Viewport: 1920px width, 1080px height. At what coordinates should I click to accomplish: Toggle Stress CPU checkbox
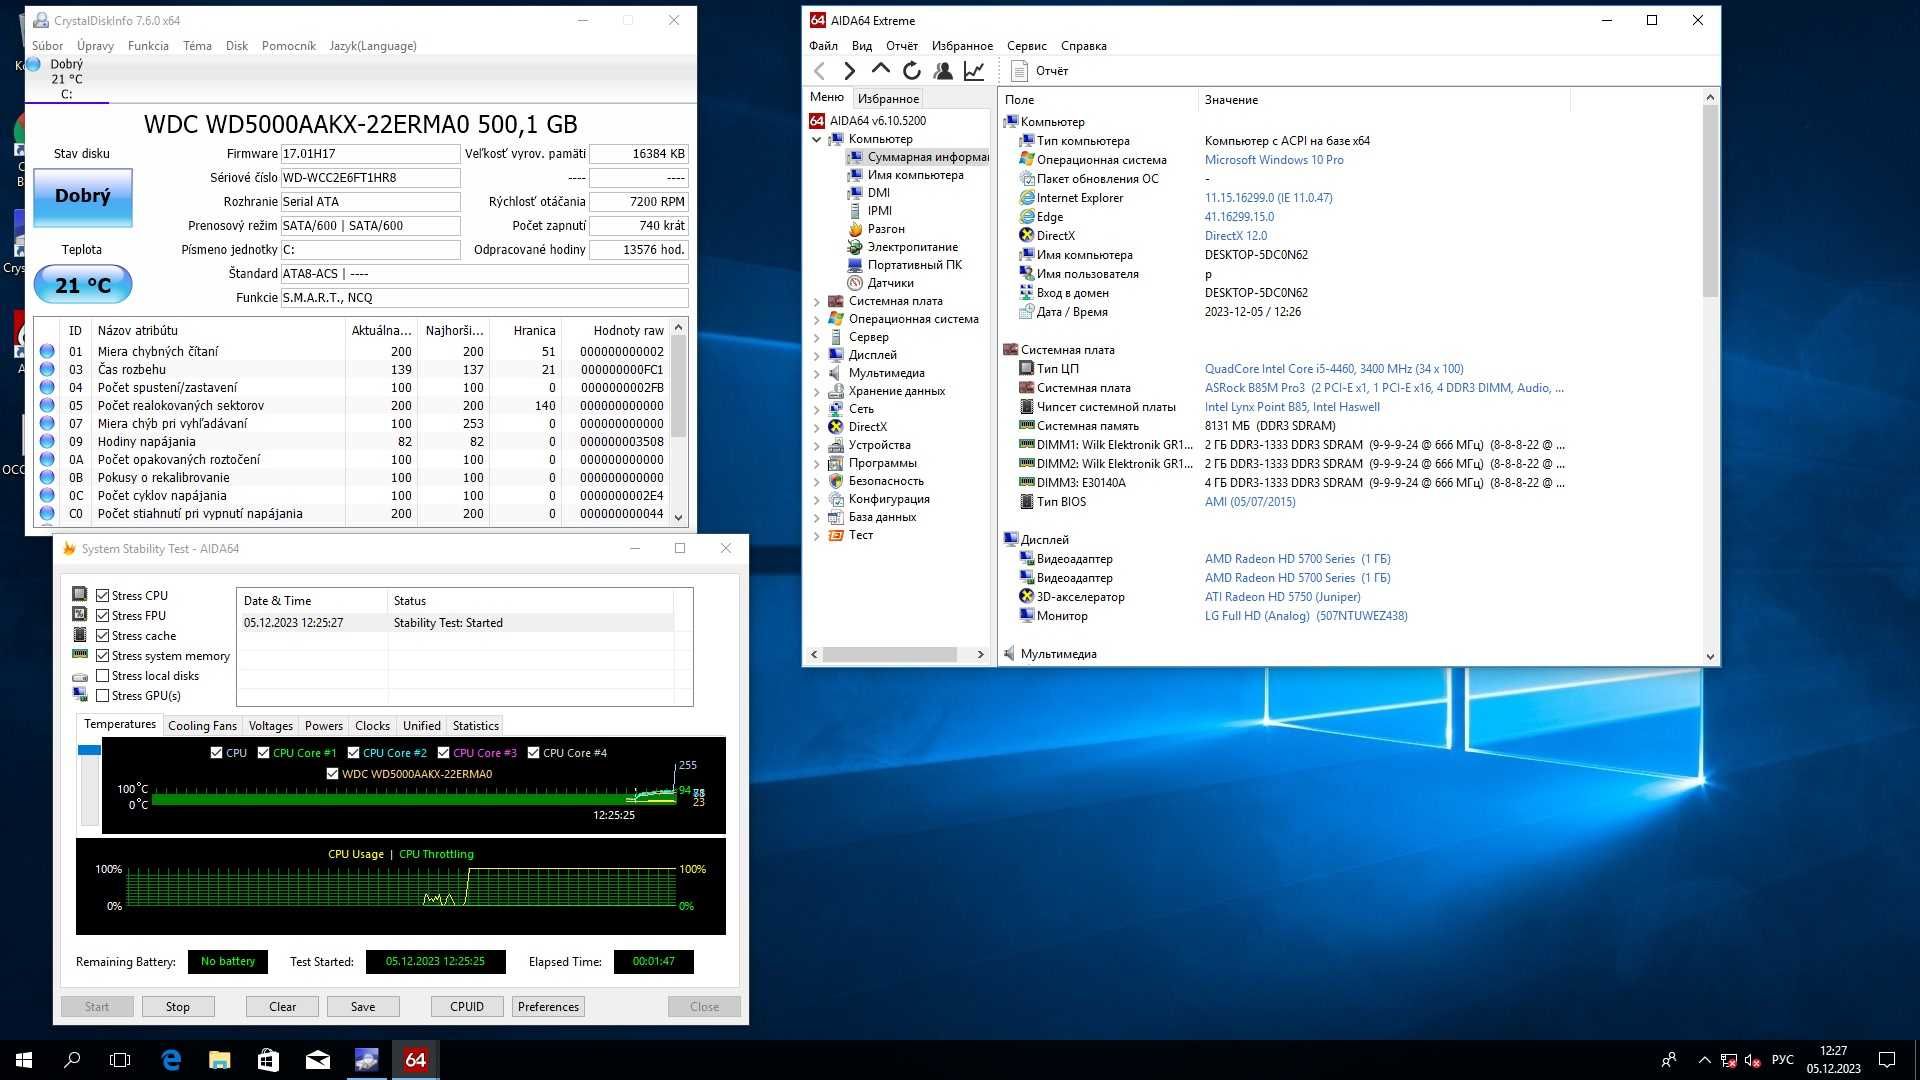(x=102, y=595)
